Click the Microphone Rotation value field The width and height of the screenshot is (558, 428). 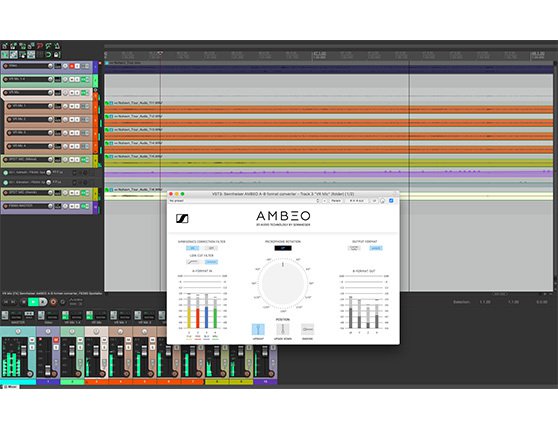283,248
